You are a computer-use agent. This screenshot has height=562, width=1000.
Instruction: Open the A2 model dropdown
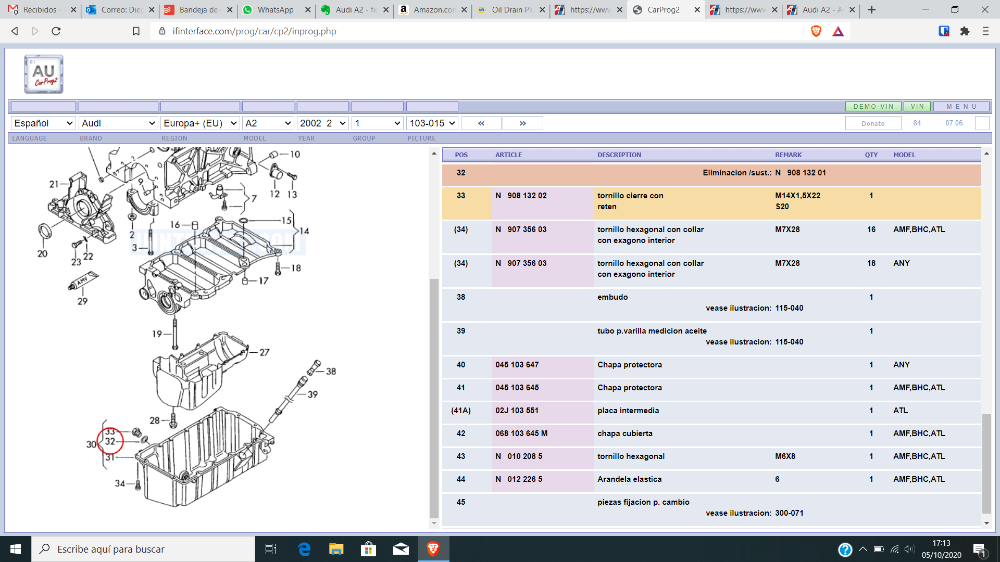[268, 123]
